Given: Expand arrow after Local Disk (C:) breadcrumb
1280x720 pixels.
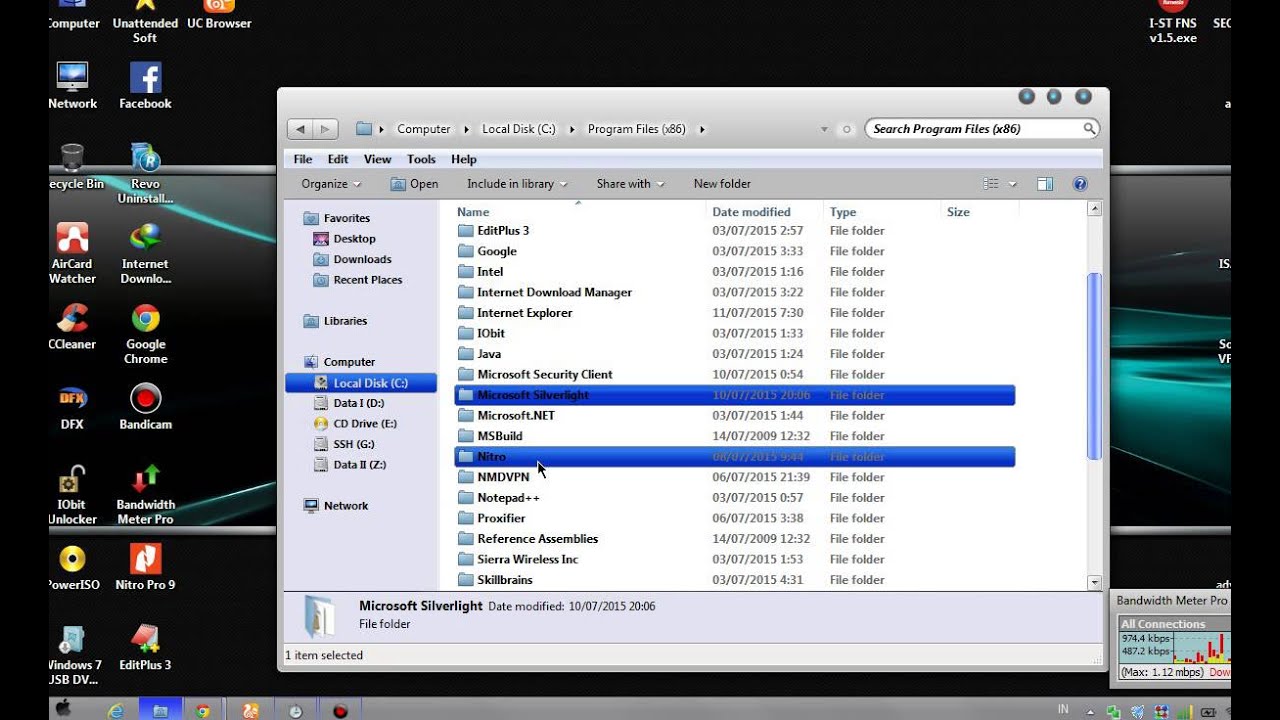Looking at the screenshot, I should (x=573, y=129).
